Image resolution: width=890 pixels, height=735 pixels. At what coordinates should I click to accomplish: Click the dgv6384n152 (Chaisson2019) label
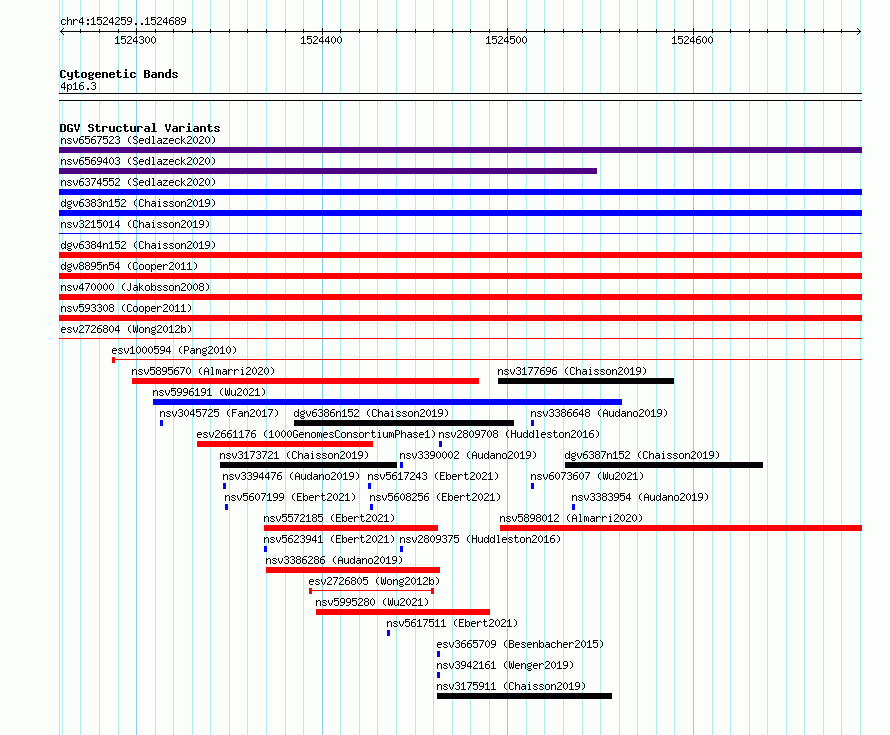pos(138,245)
